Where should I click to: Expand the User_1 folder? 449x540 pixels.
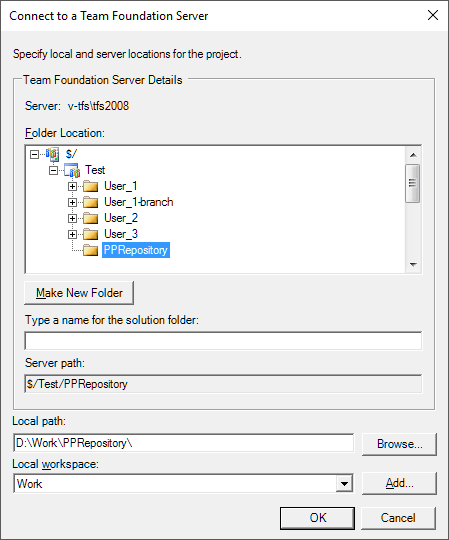(x=72, y=187)
